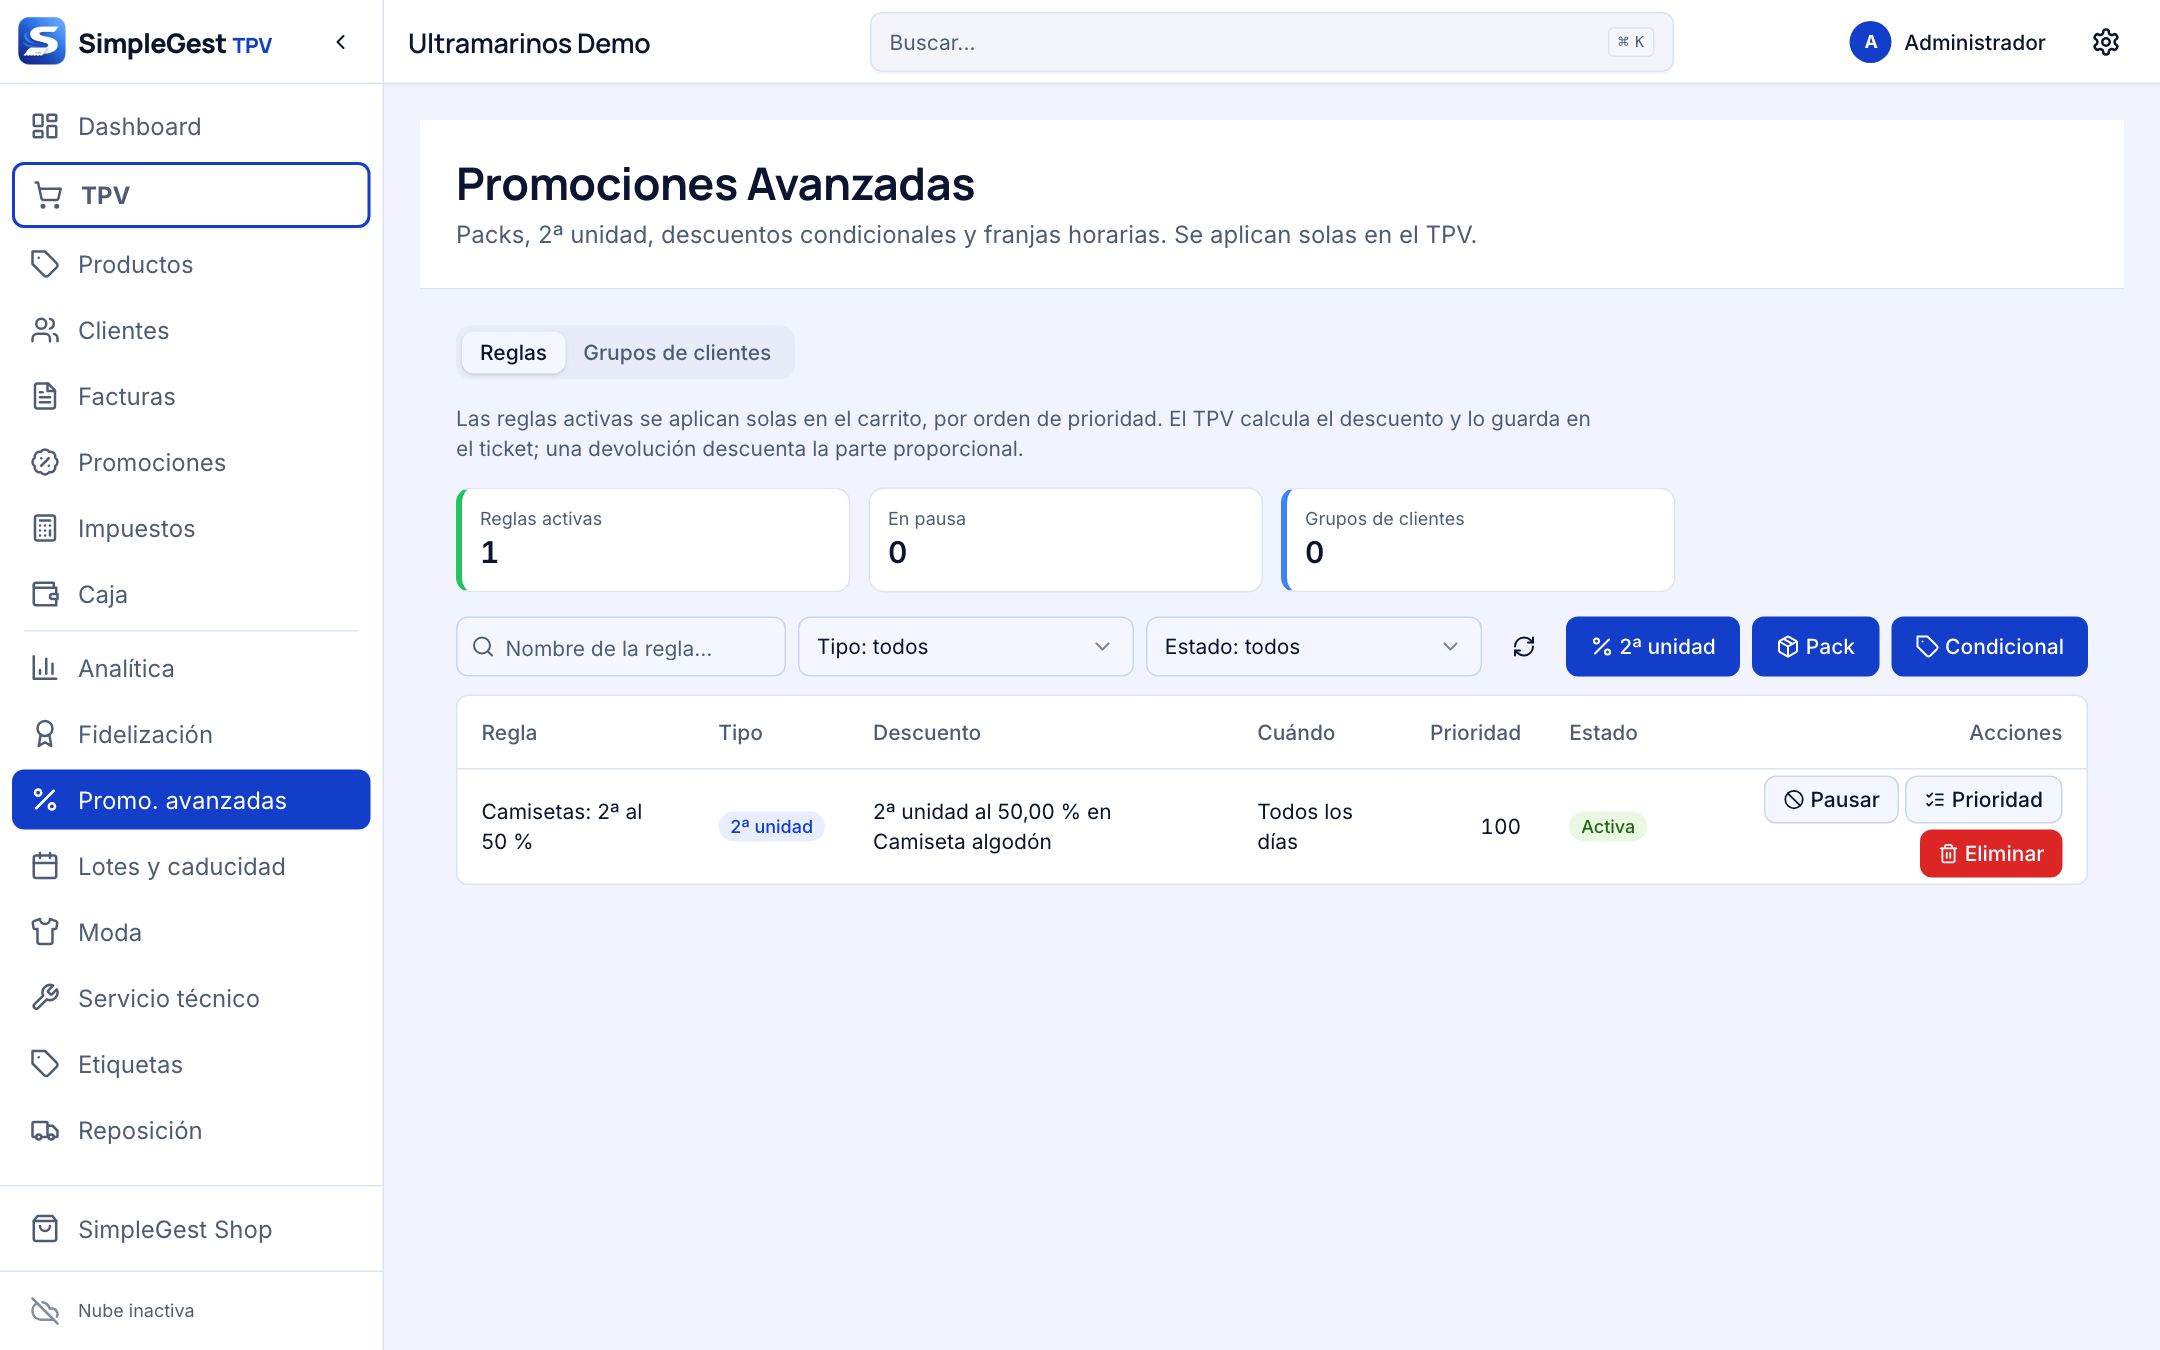2160x1350 pixels.
Task: Click the Servicio técnico wrench icon
Action: (45, 998)
